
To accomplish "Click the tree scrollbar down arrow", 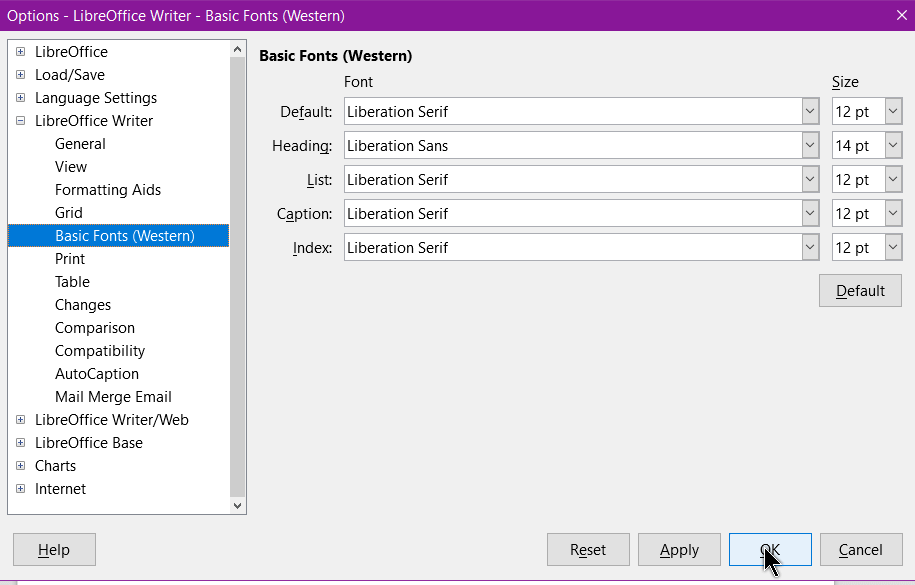I will pyautogui.click(x=238, y=506).
